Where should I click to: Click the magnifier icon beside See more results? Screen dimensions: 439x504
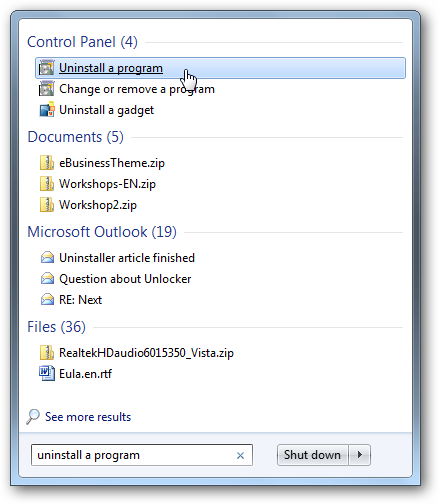pyautogui.click(x=33, y=417)
